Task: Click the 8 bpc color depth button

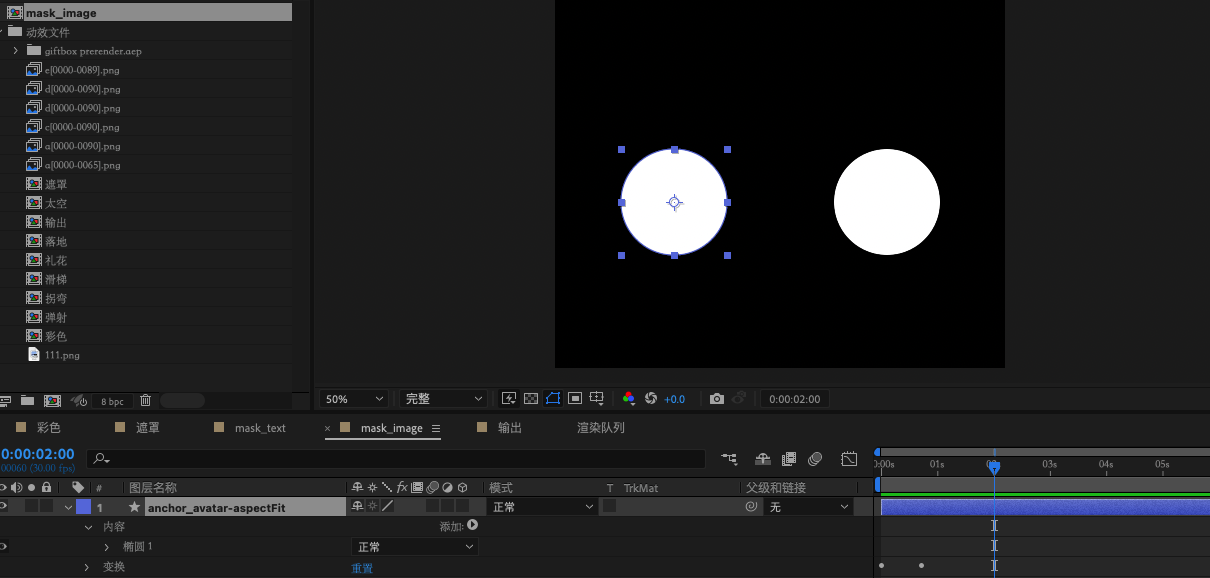Action: click(112, 401)
